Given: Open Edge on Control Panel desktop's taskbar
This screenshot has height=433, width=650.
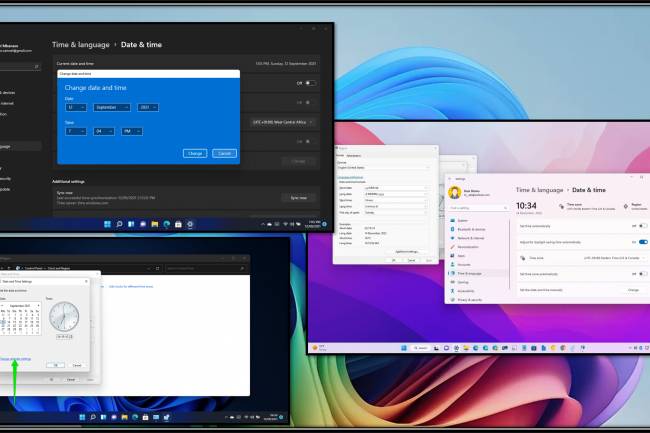Looking at the screenshot, I should point(135,417).
